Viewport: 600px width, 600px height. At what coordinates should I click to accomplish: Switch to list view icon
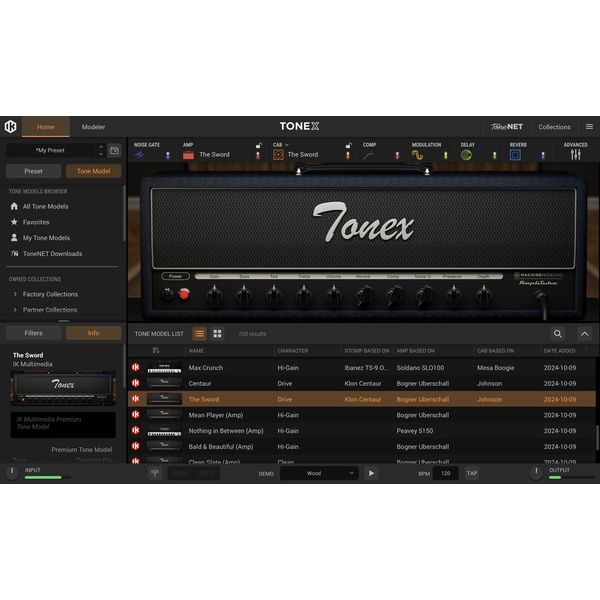click(199, 334)
